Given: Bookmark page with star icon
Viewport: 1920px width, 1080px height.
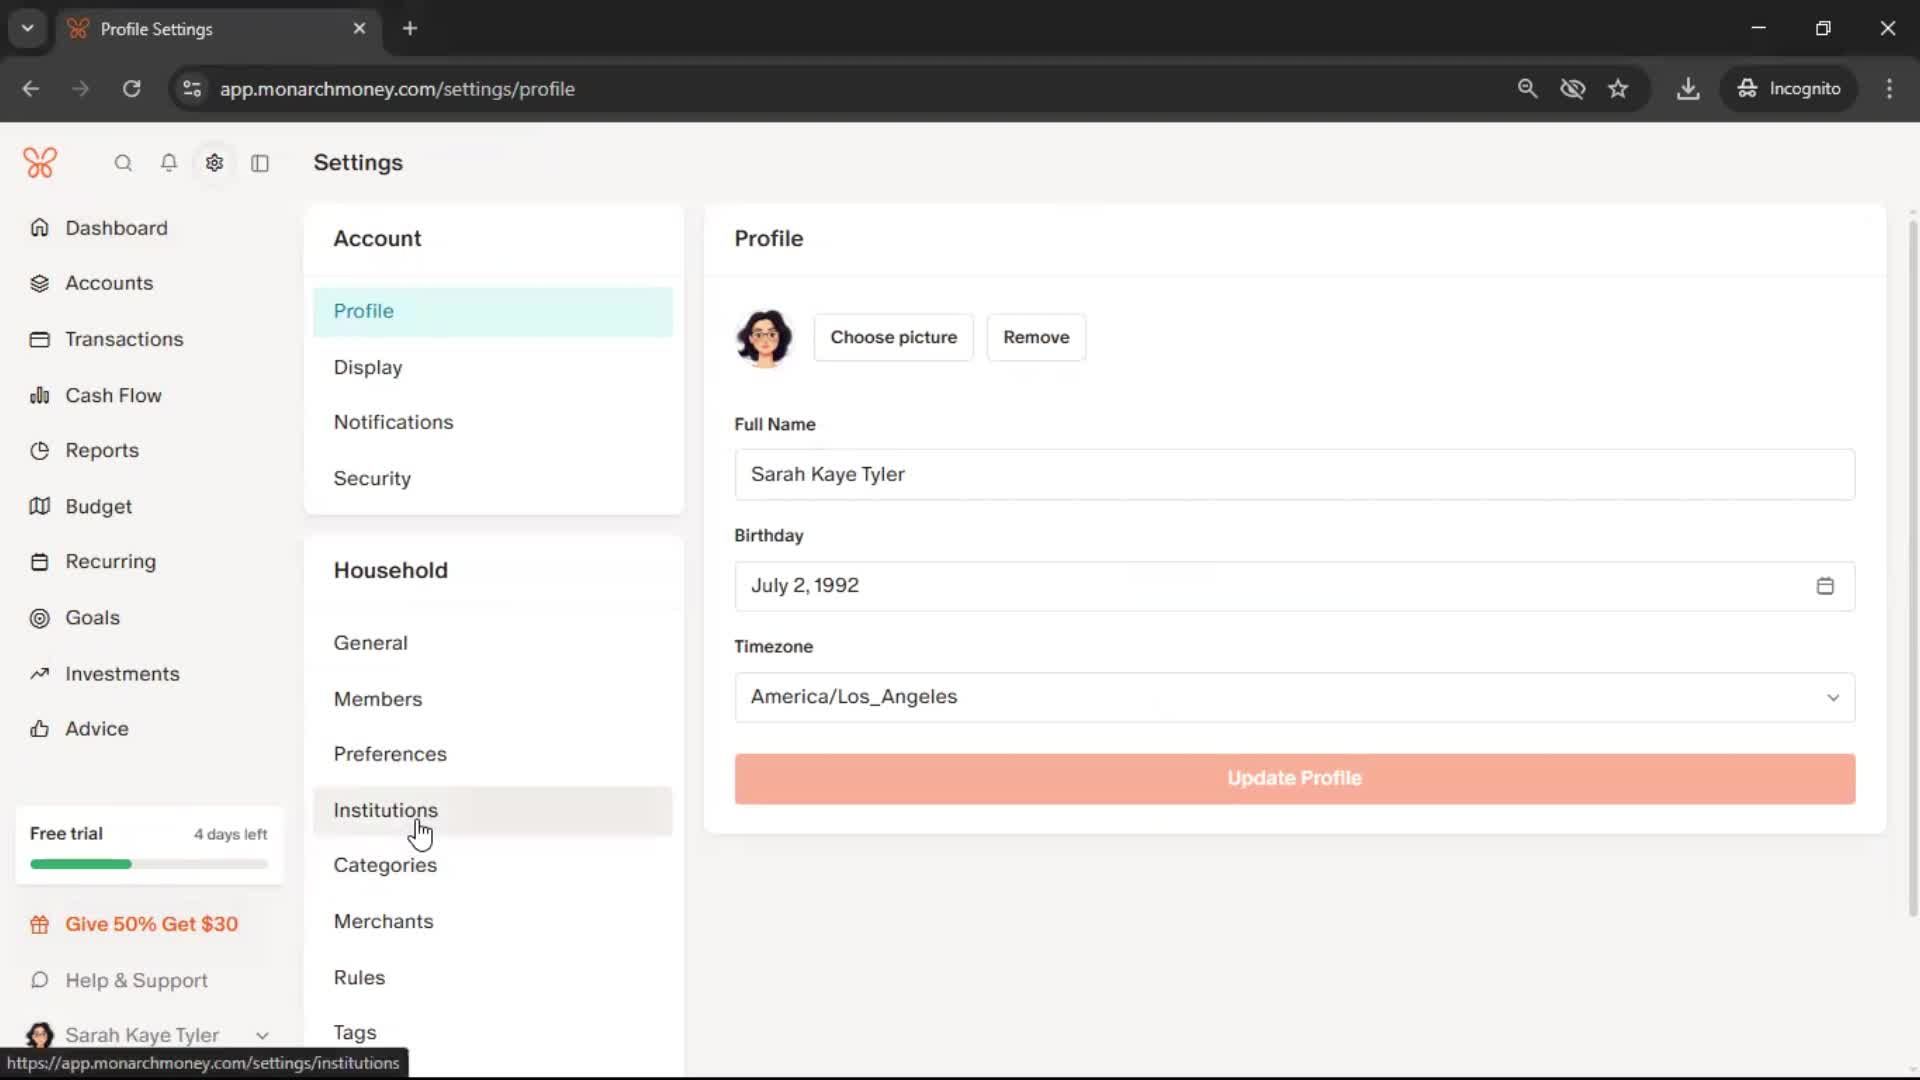Looking at the screenshot, I should (x=1618, y=89).
